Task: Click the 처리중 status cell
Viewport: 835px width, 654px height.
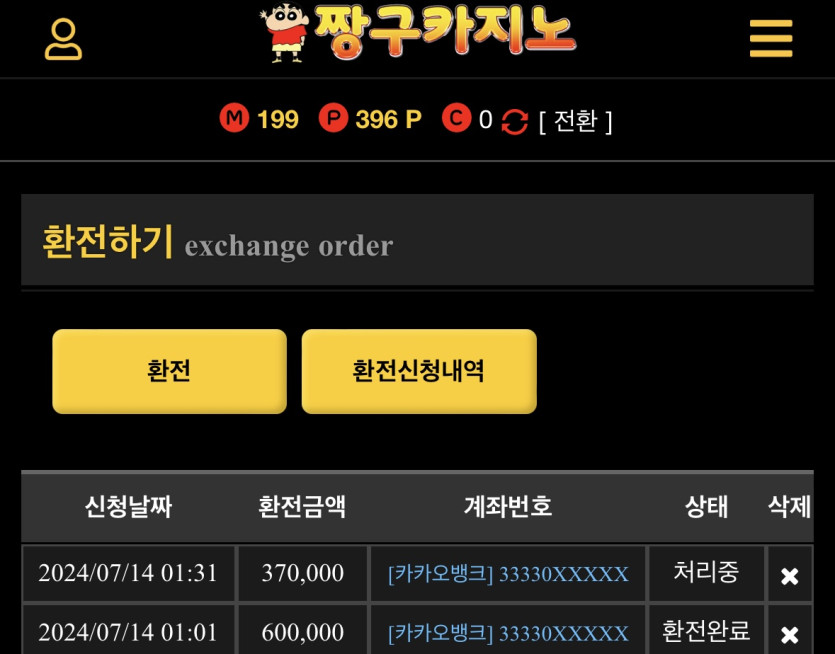Action: (706, 572)
